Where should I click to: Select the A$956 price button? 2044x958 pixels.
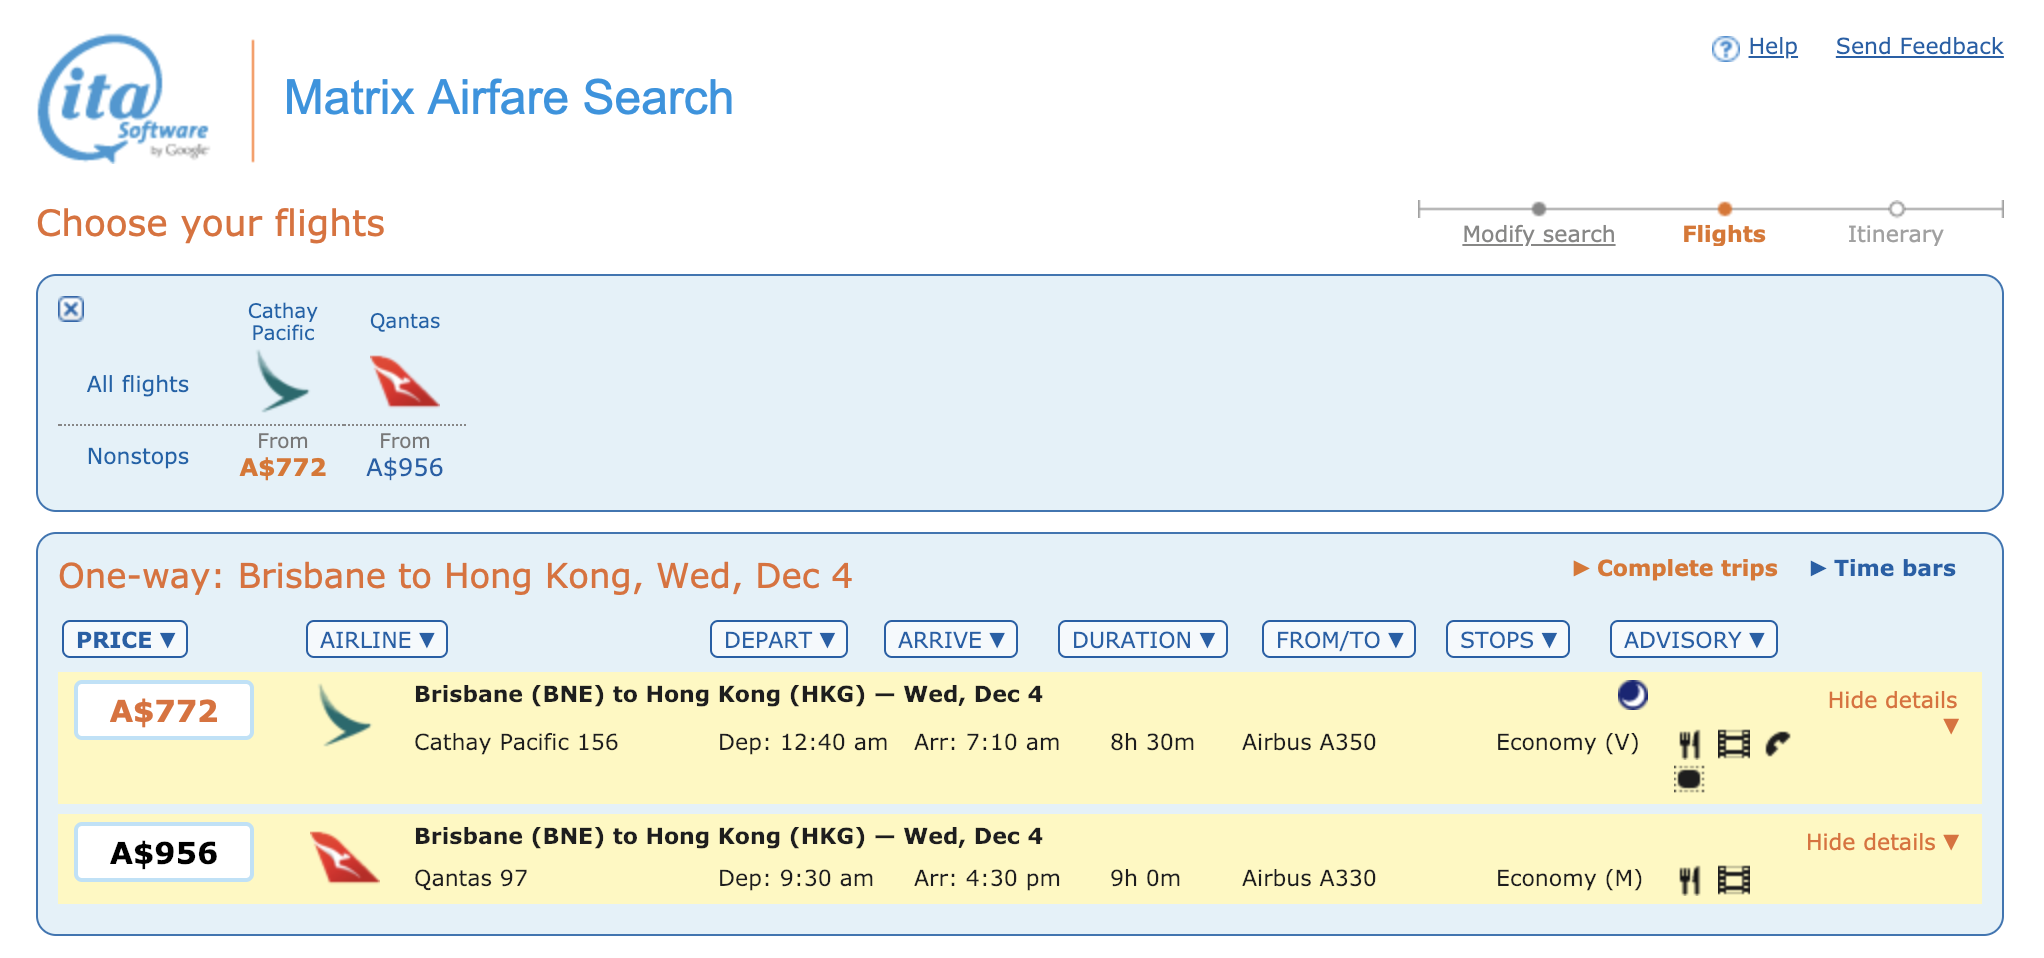click(164, 853)
